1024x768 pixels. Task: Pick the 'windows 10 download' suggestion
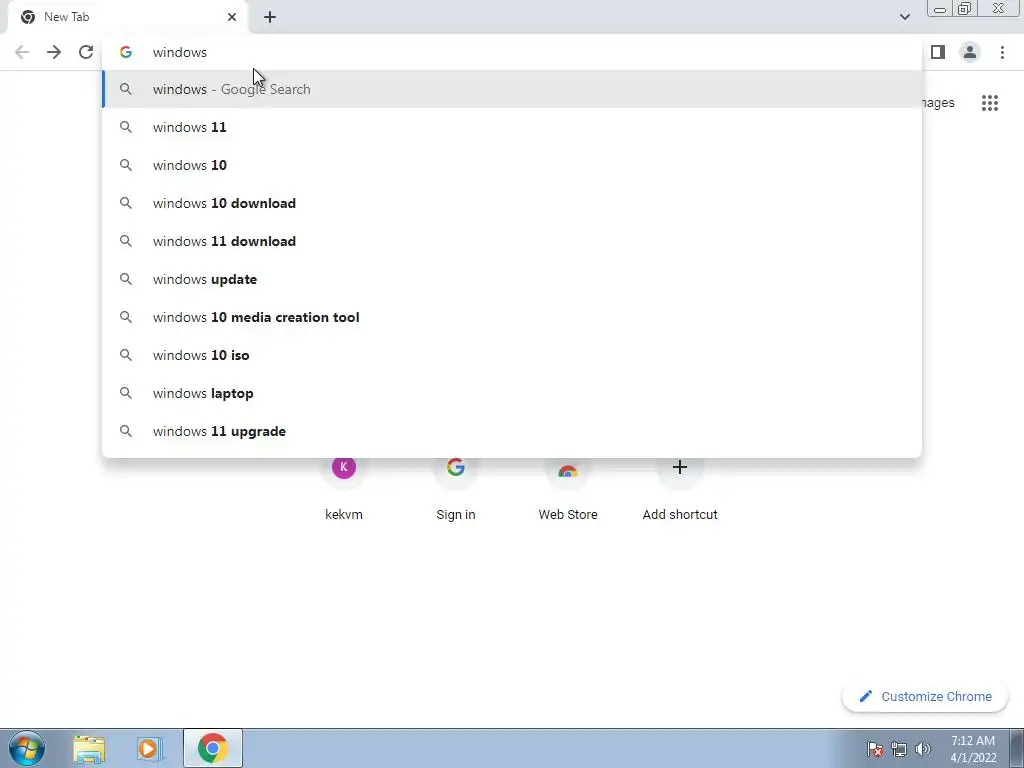pyautogui.click(x=512, y=203)
